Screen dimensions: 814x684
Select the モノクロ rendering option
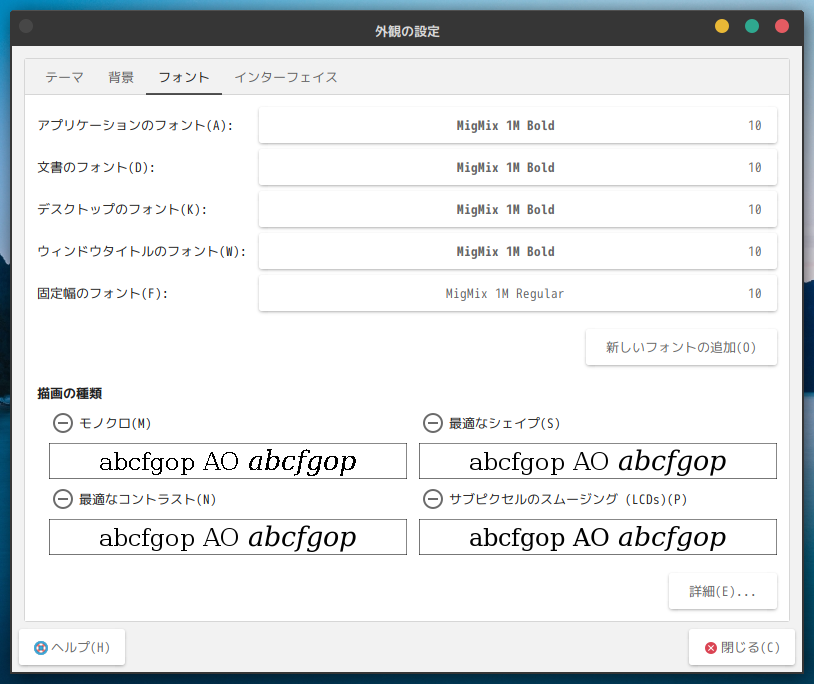(62, 423)
